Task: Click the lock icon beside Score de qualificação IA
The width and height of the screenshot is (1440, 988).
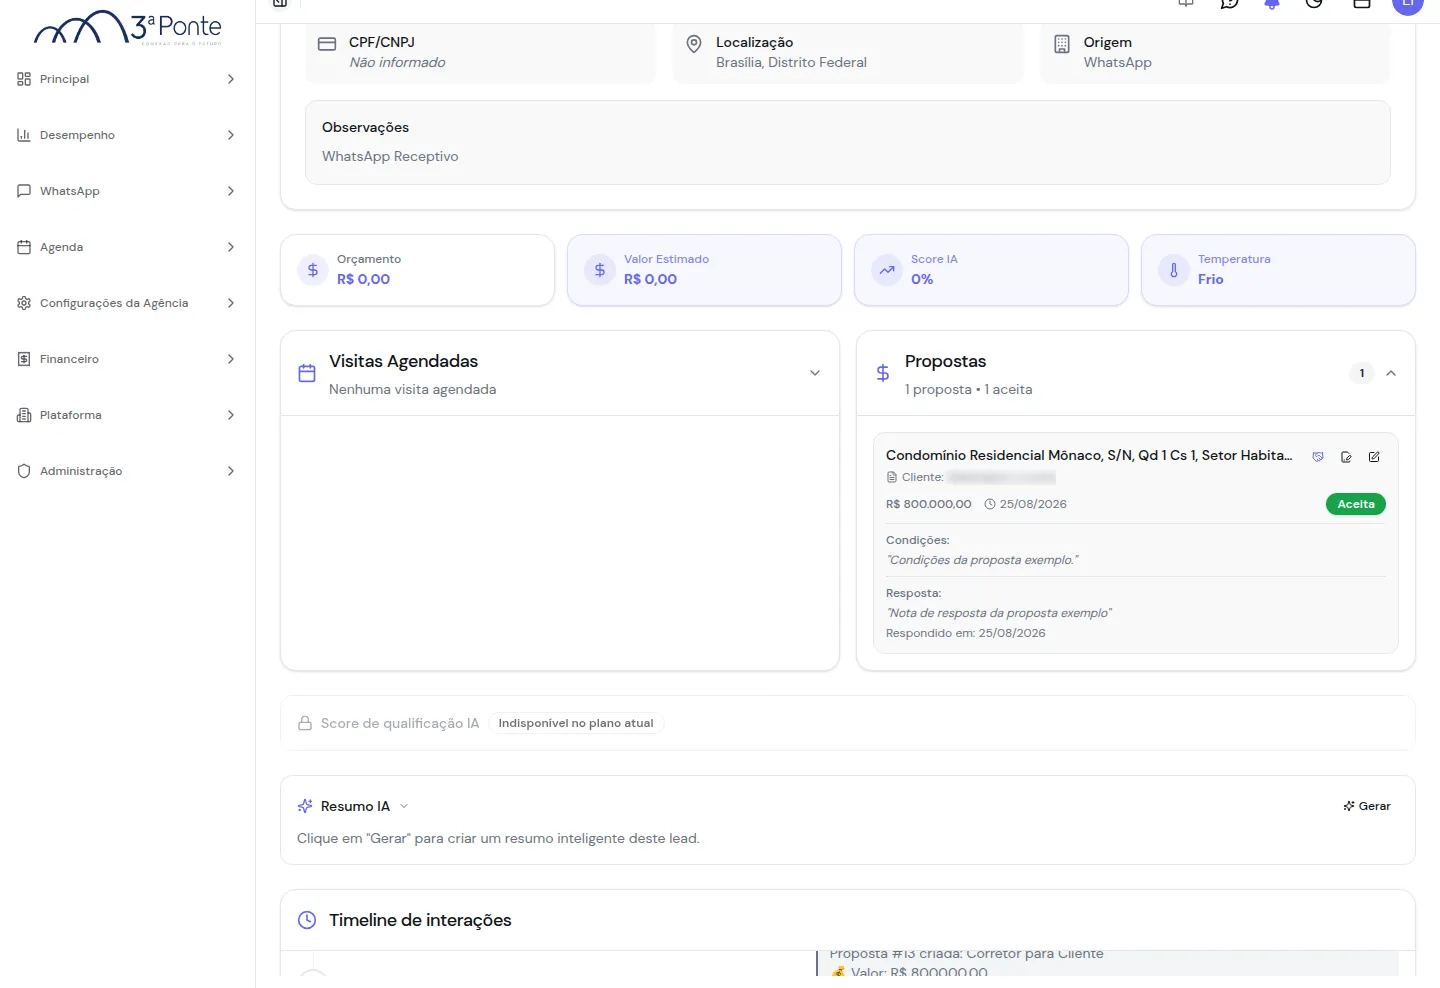Action: (305, 723)
